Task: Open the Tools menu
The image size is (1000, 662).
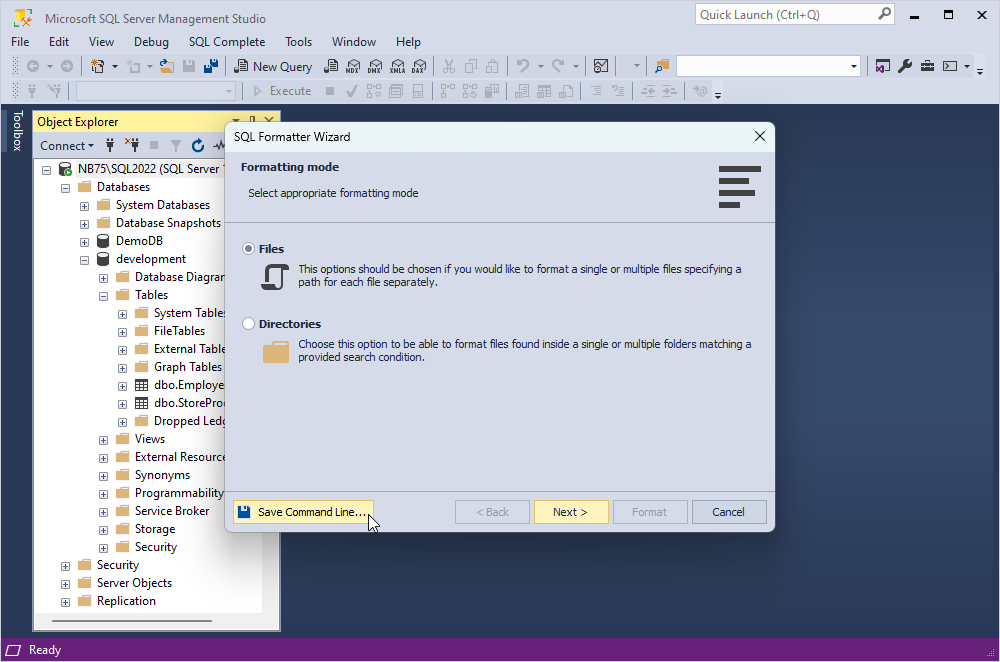Action: pyautogui.click(x=298, y=41)
